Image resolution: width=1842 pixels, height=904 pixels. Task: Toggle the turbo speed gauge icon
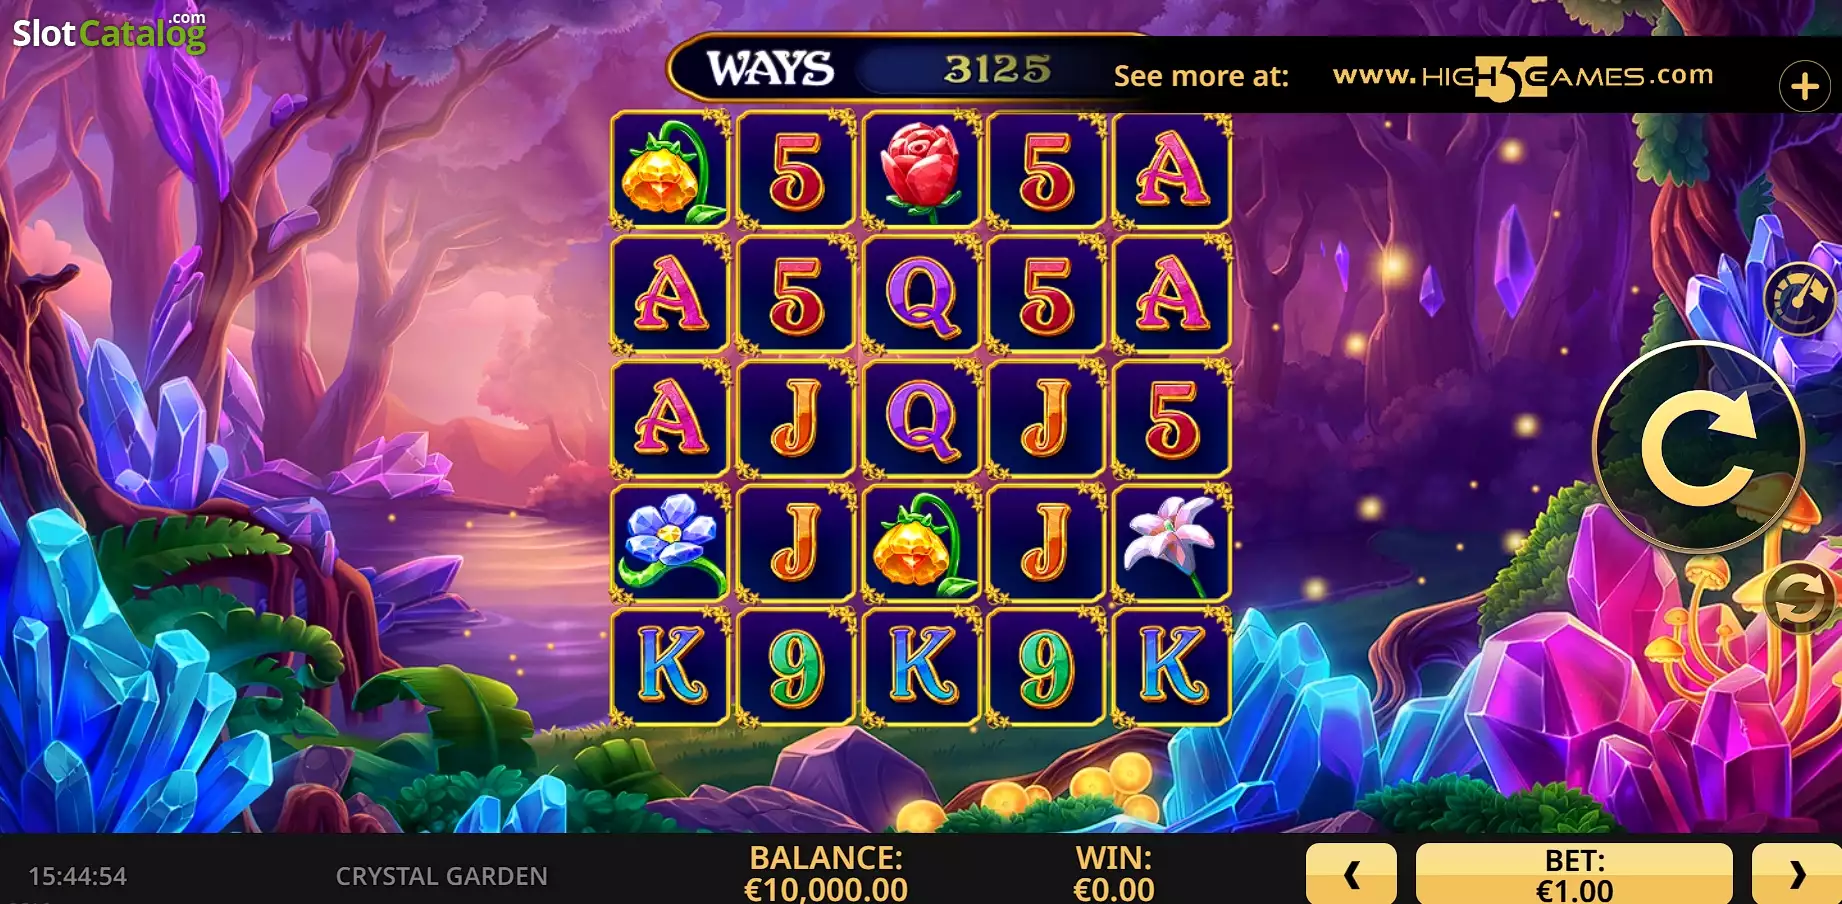click(x=1800, y=298)
